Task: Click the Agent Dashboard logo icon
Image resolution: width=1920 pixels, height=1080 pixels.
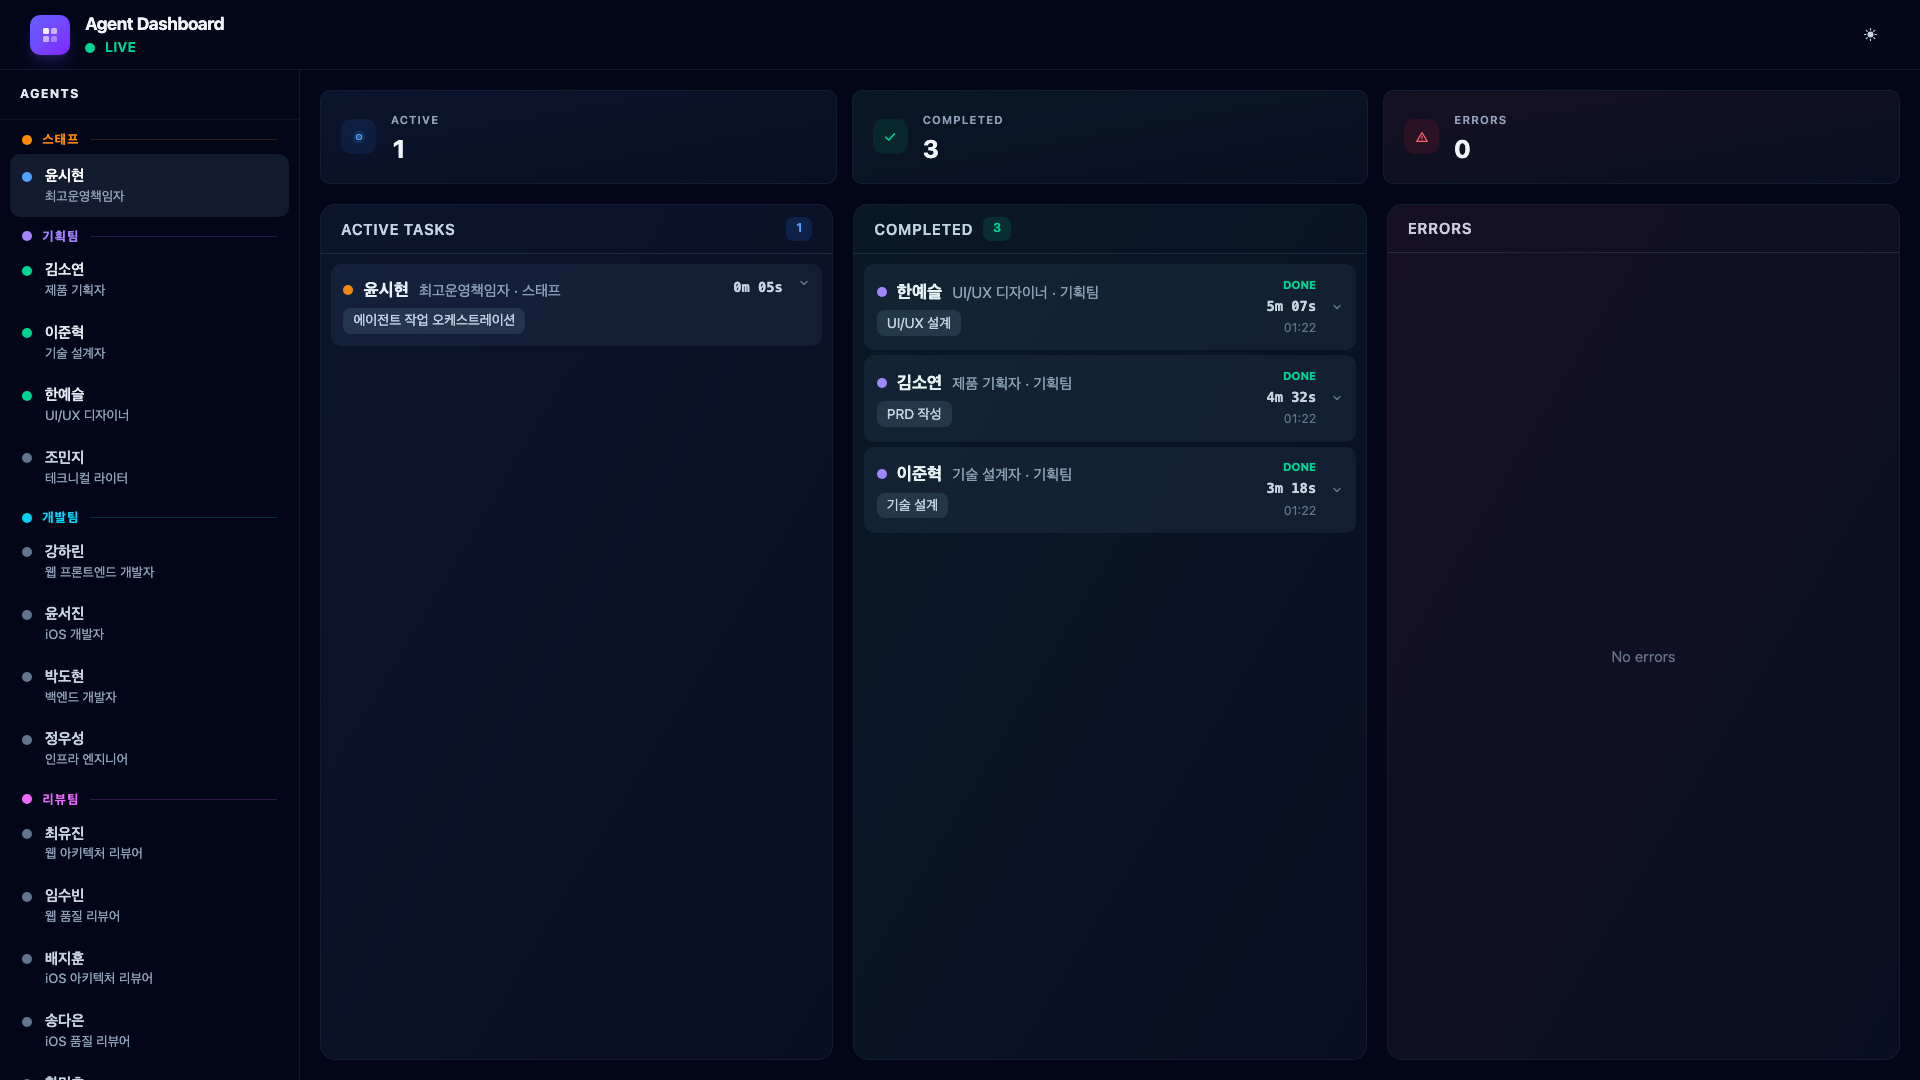Action: pos(50,35)
